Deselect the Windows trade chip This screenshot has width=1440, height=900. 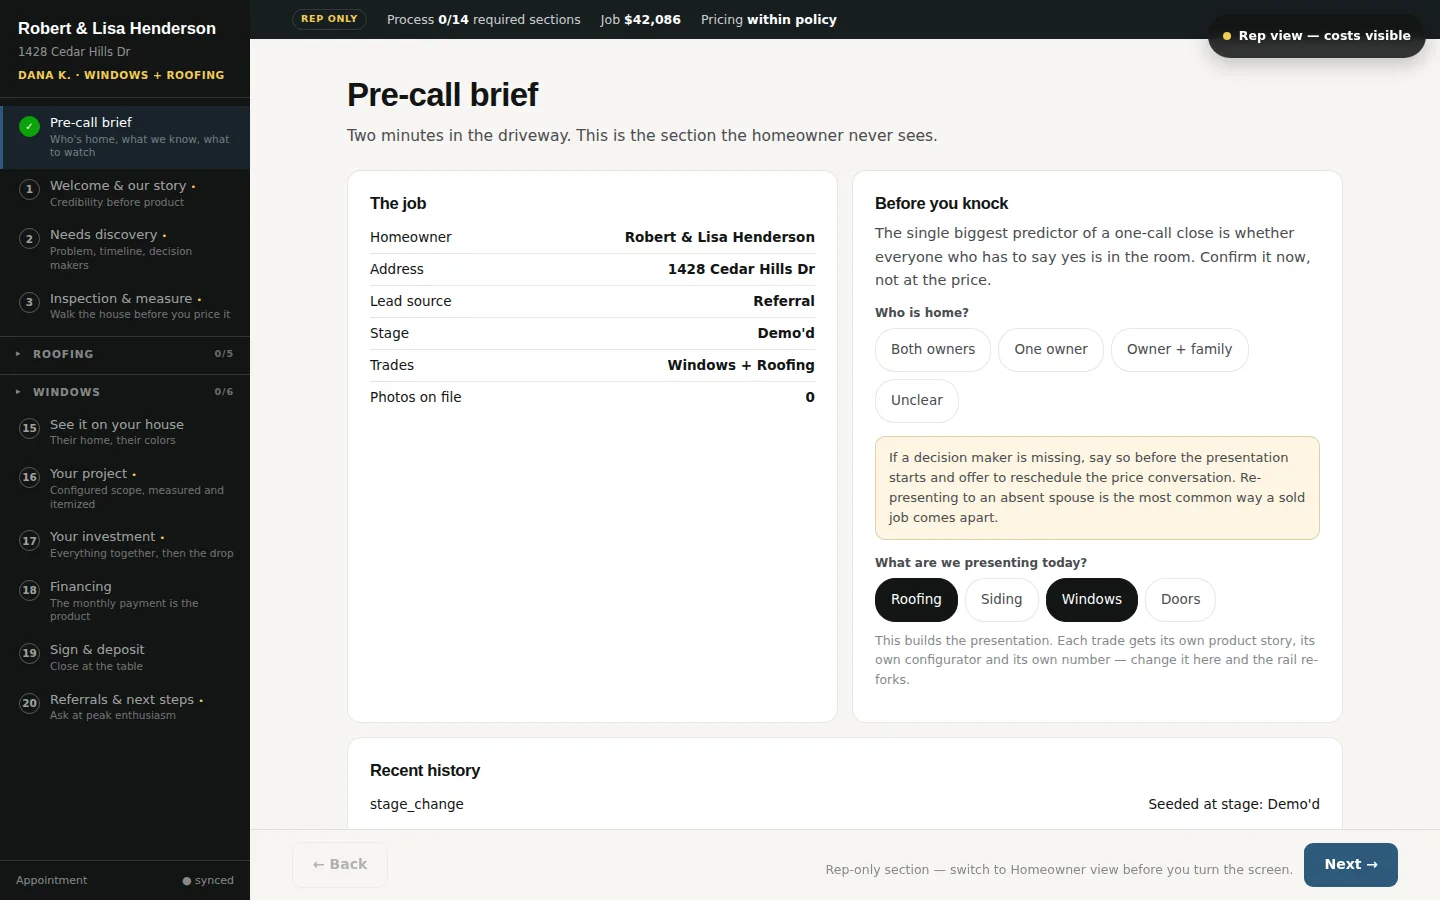pyautogui.click(x=1092, y=600)
